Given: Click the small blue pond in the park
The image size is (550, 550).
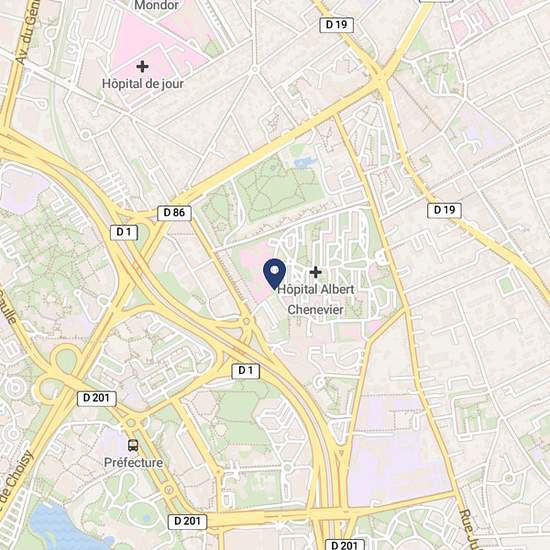Looking at the screenshot, I should coord(304,162).
